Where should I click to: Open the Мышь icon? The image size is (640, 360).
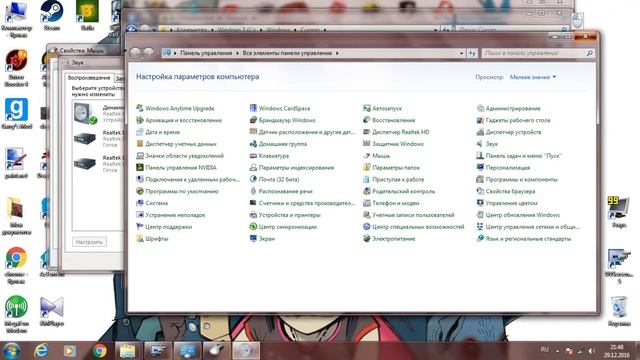click(x=367, y=156)
